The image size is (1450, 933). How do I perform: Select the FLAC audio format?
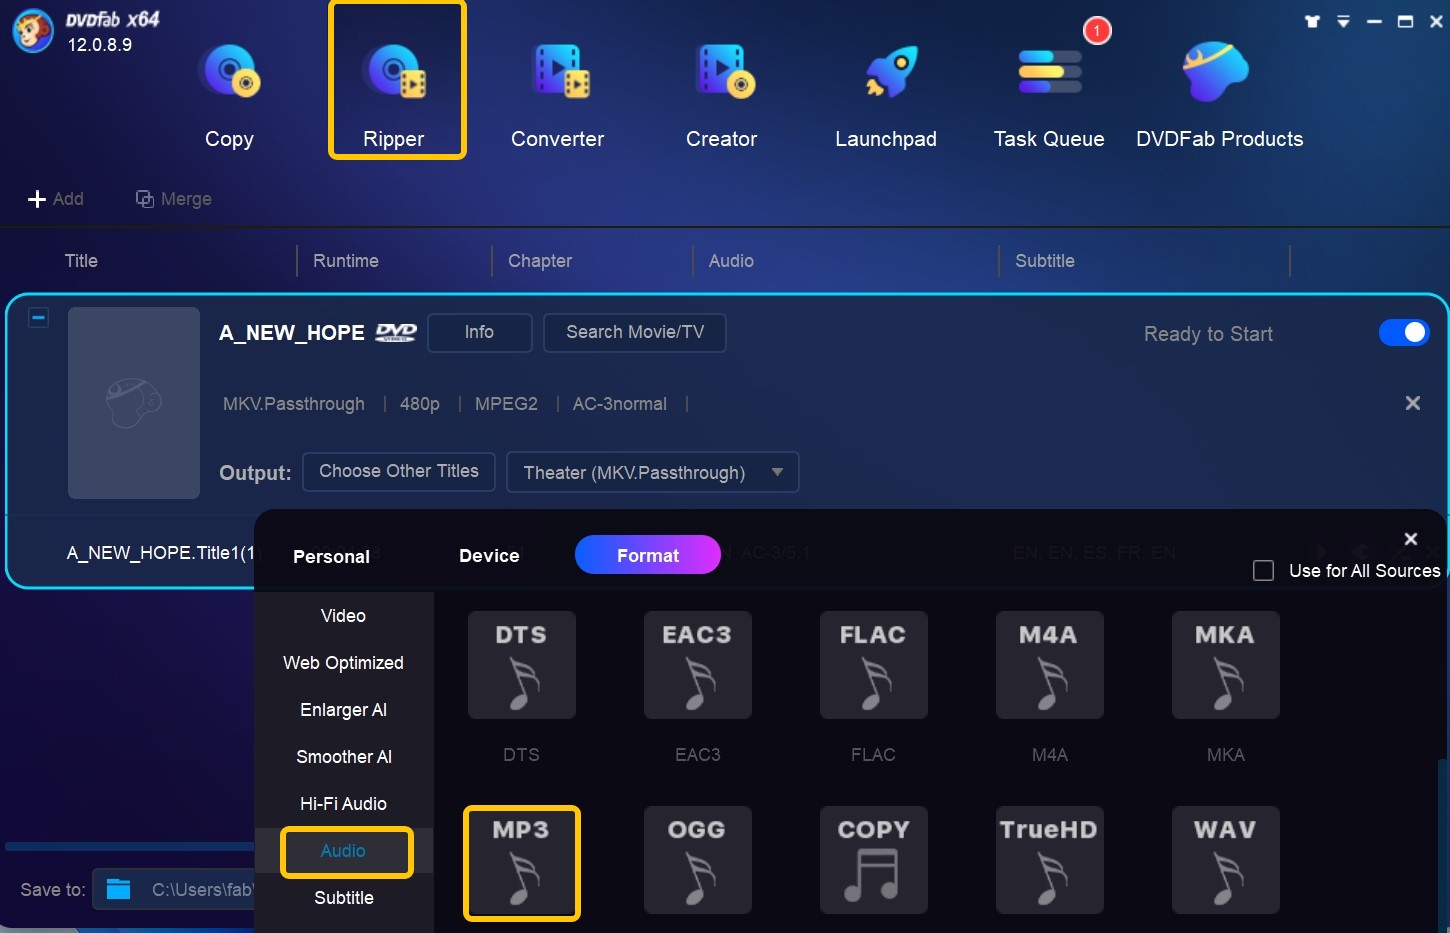tap(873, 665)
